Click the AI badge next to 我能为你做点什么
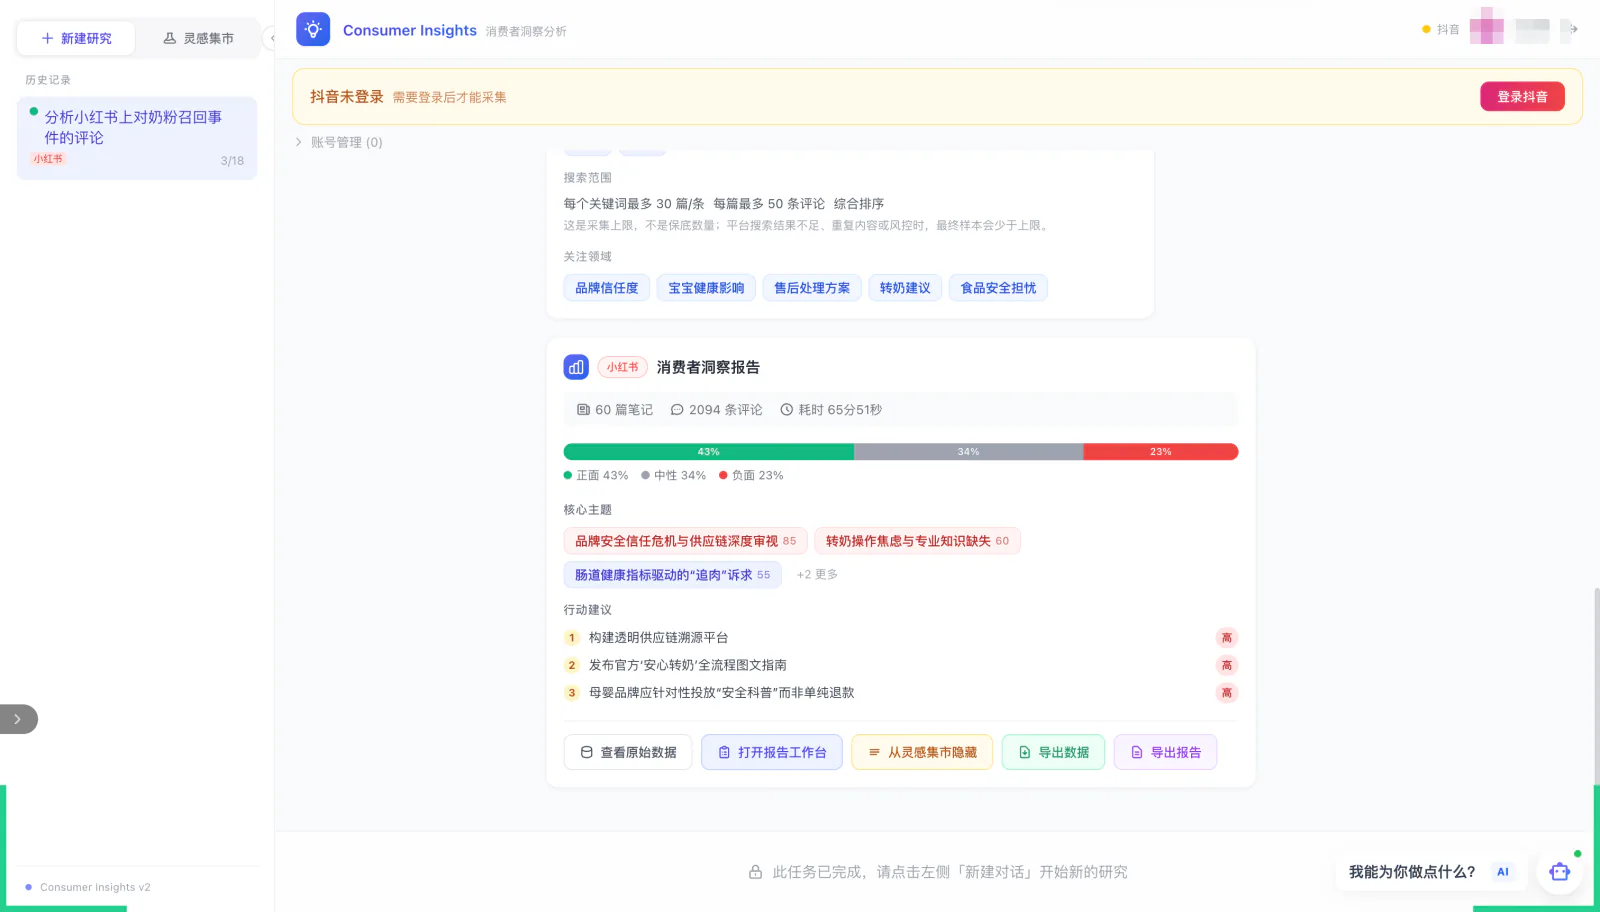Viewport: 1600px width, 912px height. [1502, 872]
